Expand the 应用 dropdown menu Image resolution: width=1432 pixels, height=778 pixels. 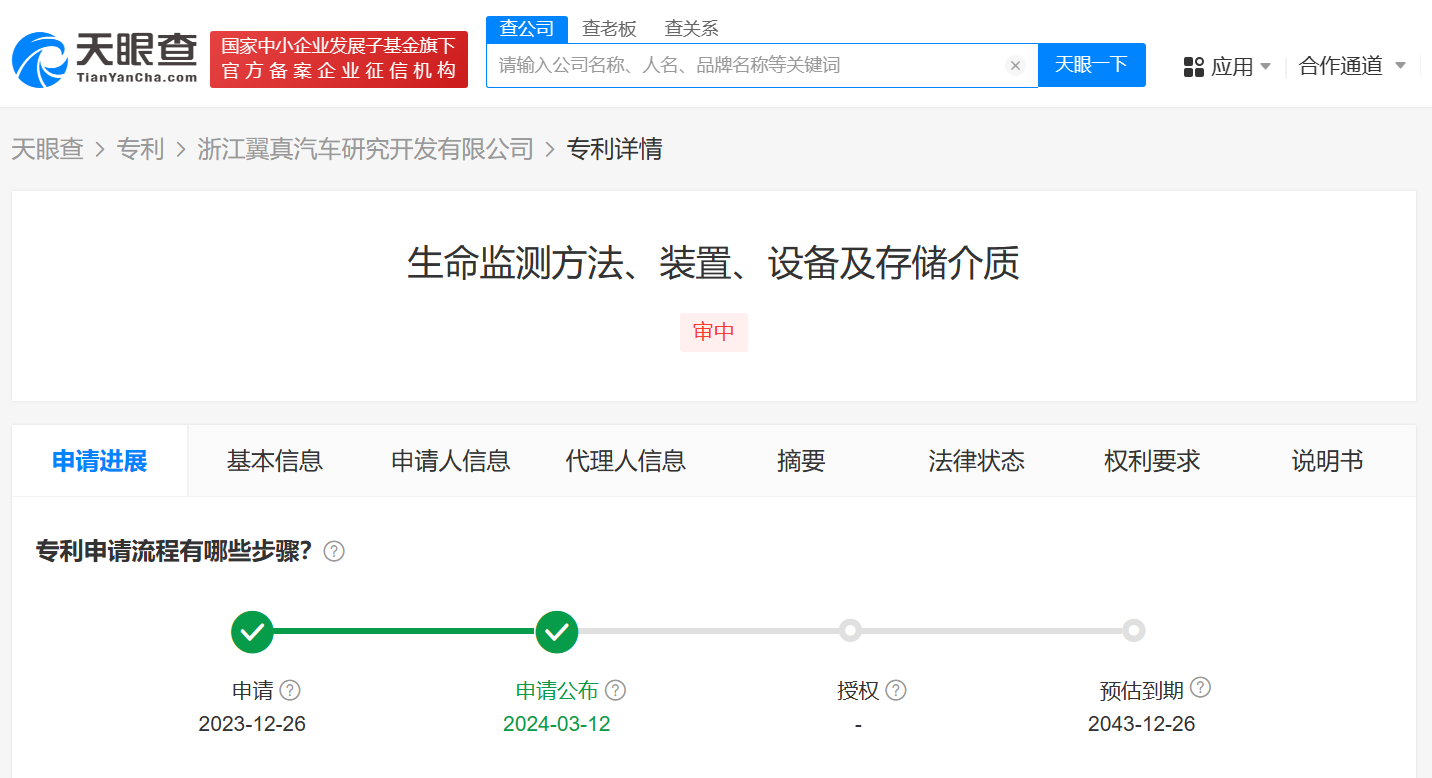click(x=1265, y=67)
